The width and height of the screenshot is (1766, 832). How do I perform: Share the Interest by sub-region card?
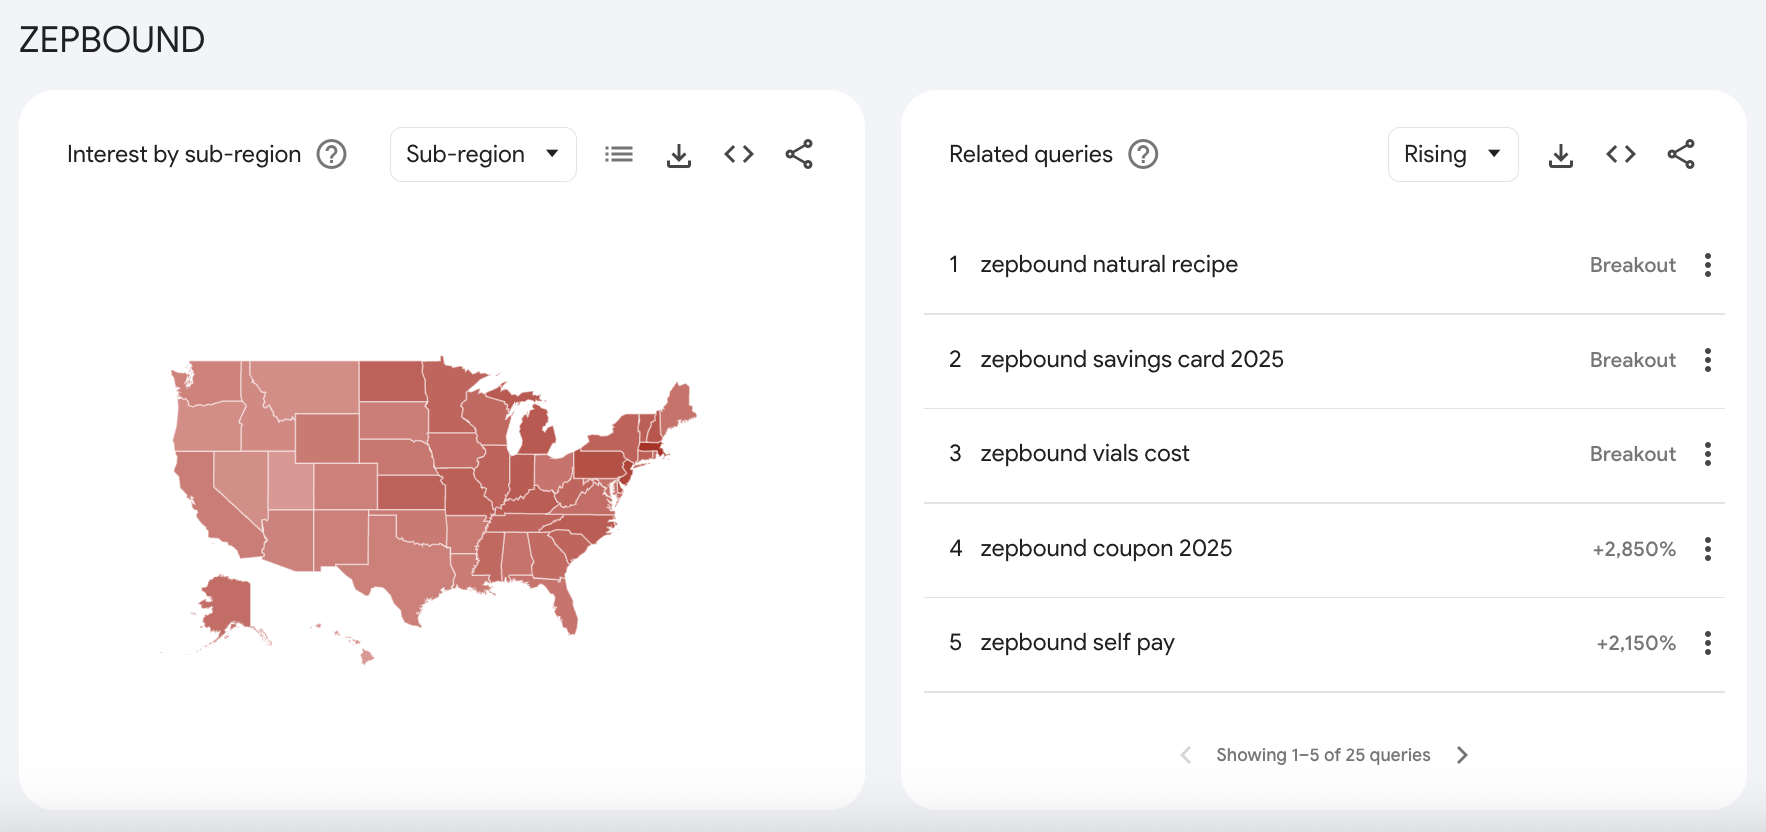[x=799, y=154]
